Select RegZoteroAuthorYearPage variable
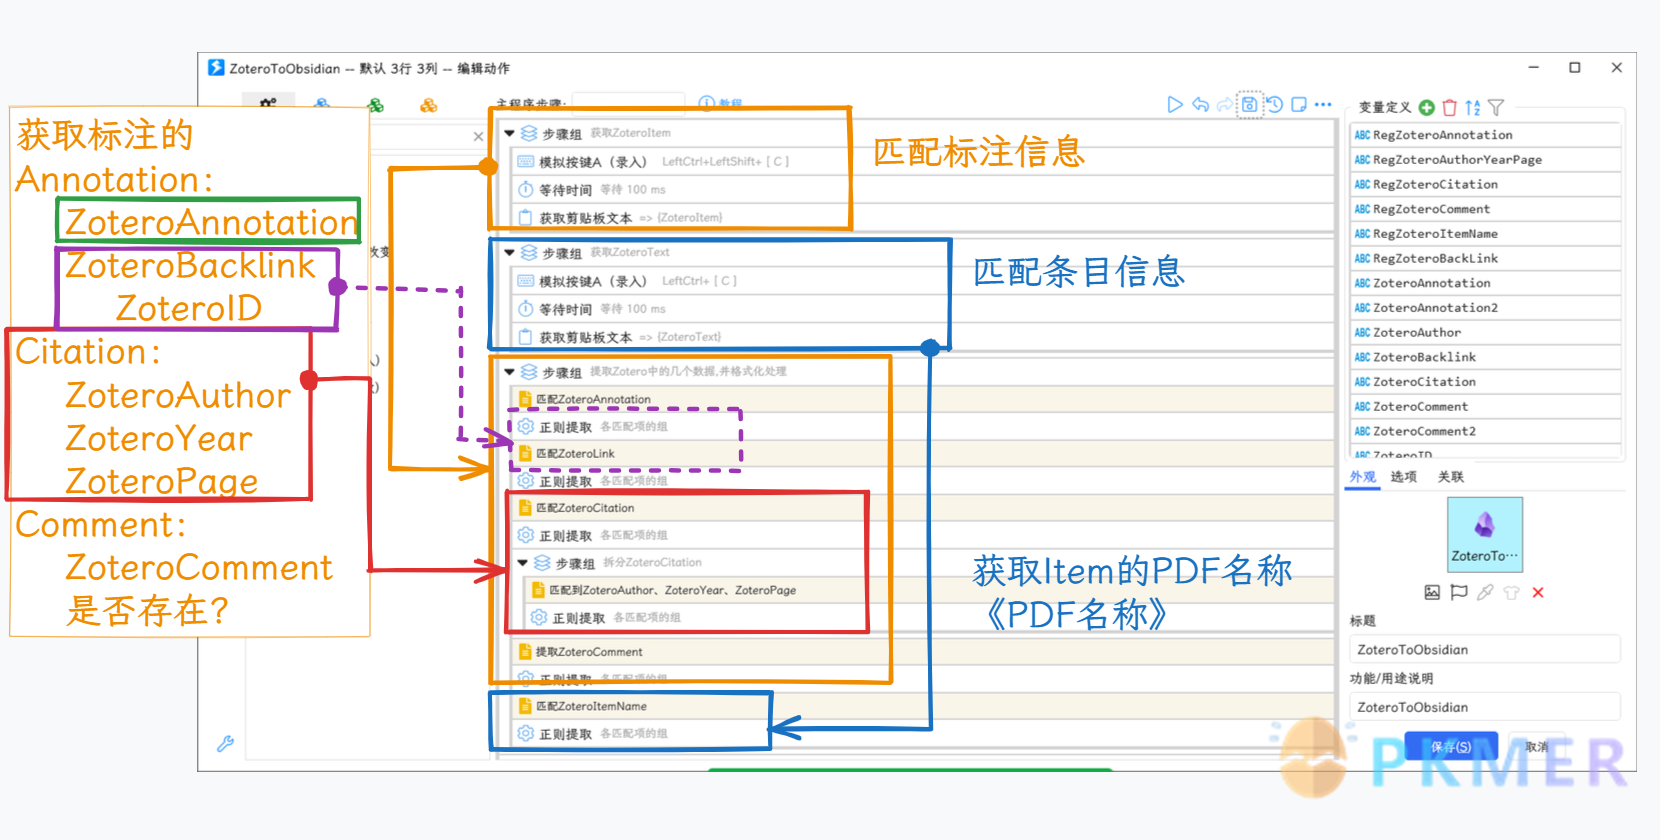The image size is (1660, 840). click(x=1484, y=160)
